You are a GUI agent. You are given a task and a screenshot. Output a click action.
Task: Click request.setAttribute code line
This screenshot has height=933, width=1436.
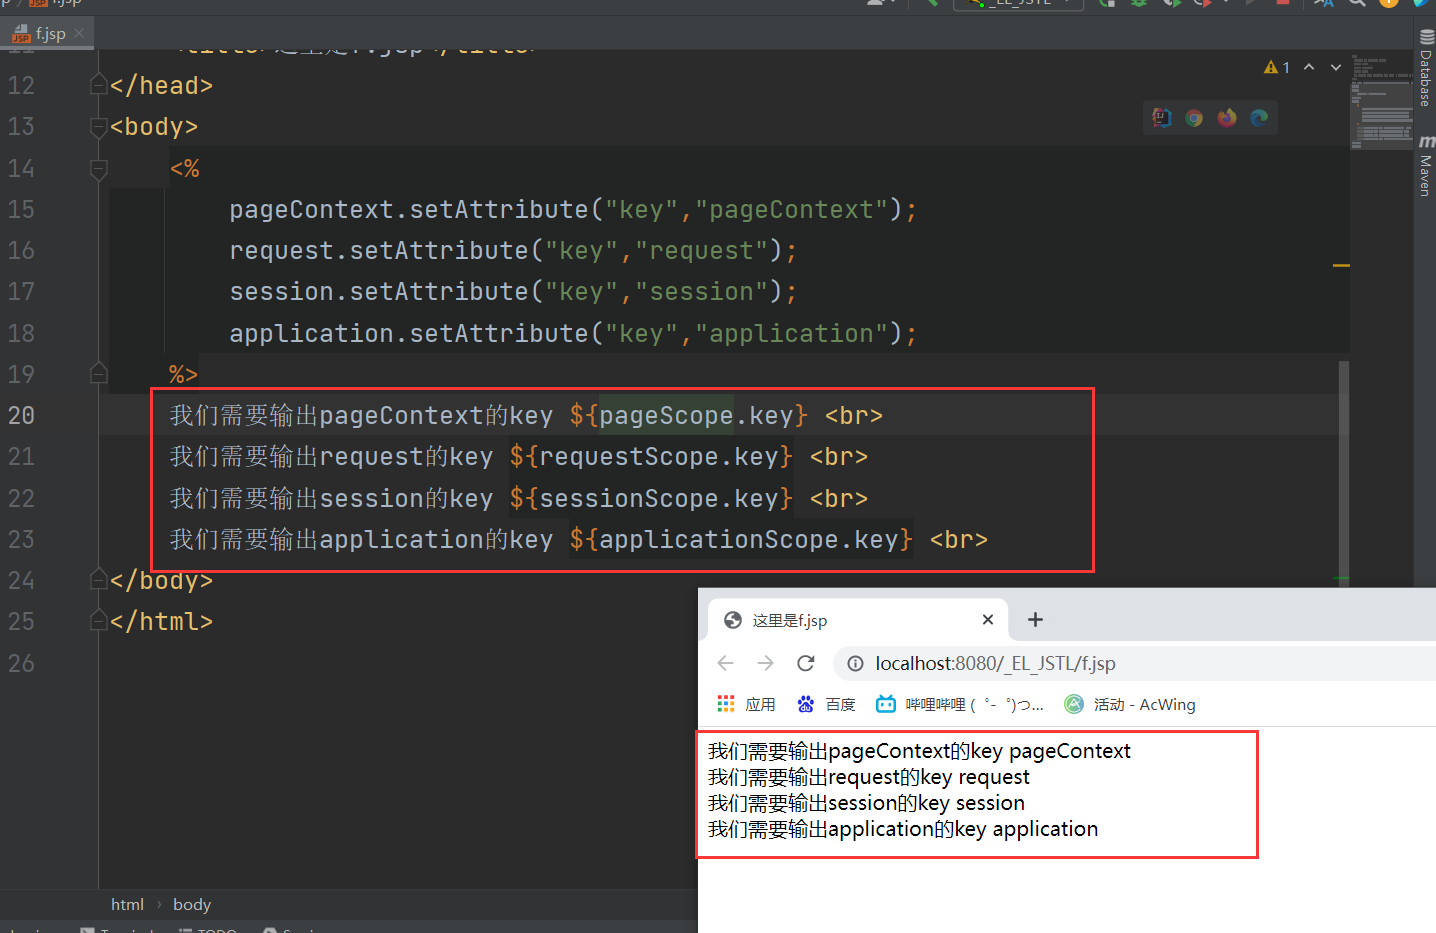pyautogui.click(x=513, y=250)
